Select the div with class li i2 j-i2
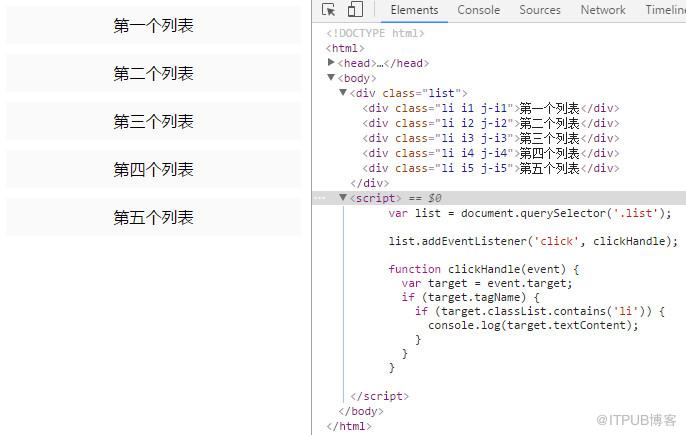686x435 pixels. (490, 123)
